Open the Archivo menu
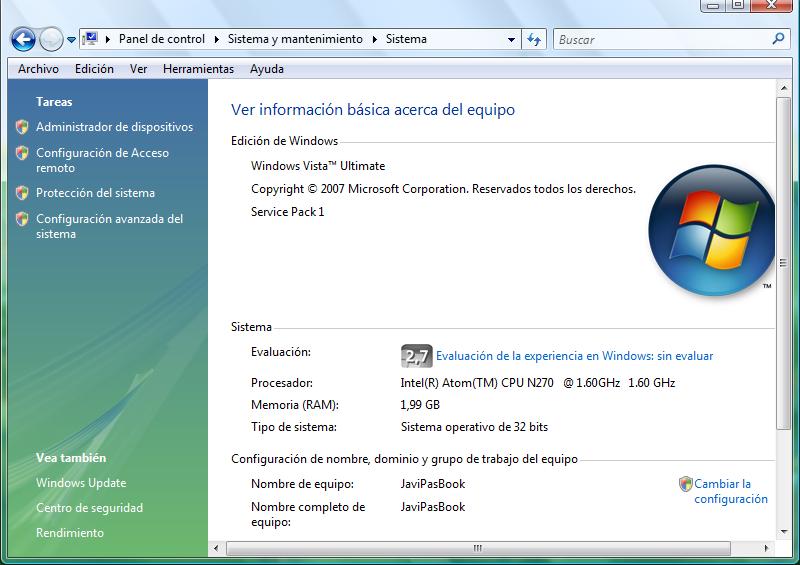The width and height of the screenshot is (800, 565). (x=38, y=69)
